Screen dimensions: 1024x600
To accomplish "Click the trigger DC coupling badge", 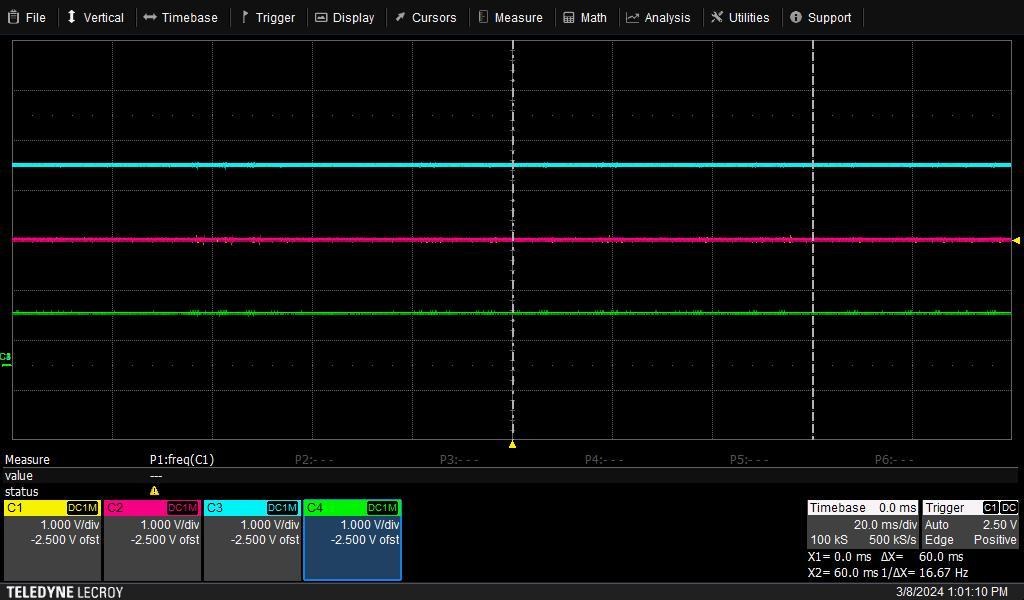I will click(x=1008, y=507).
